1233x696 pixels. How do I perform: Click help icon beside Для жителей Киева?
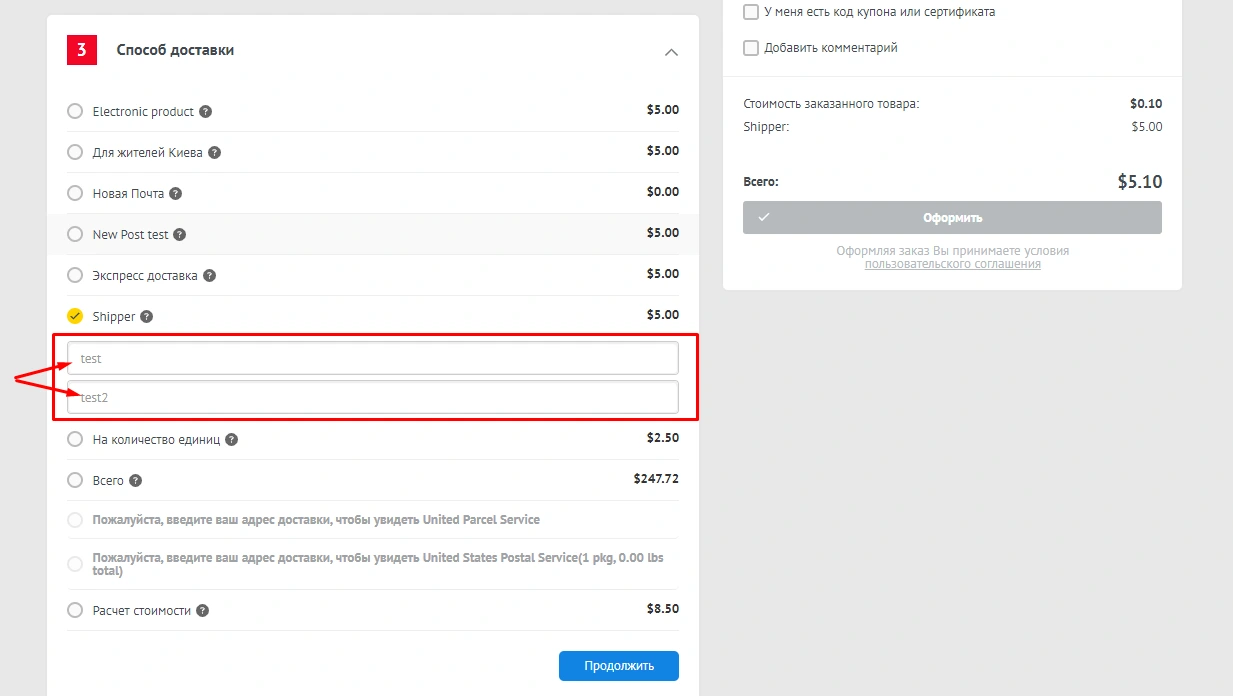click(x=214, y=153)
